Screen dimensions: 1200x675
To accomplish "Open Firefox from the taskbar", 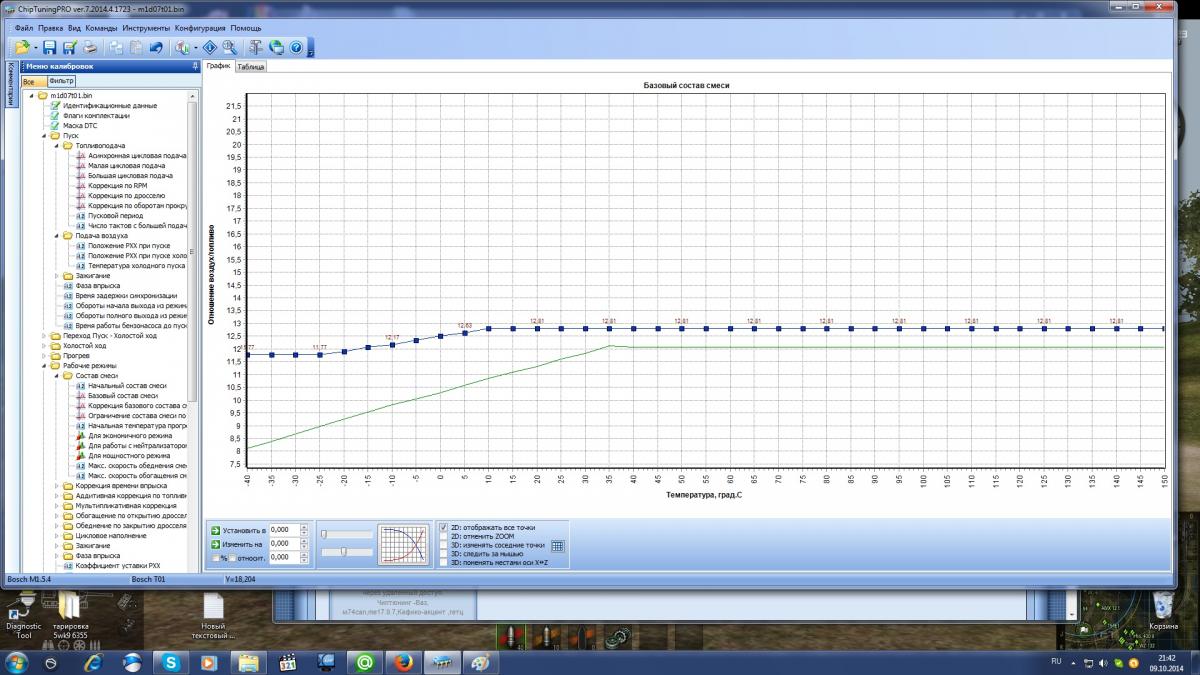I will [x=402, y=662].
